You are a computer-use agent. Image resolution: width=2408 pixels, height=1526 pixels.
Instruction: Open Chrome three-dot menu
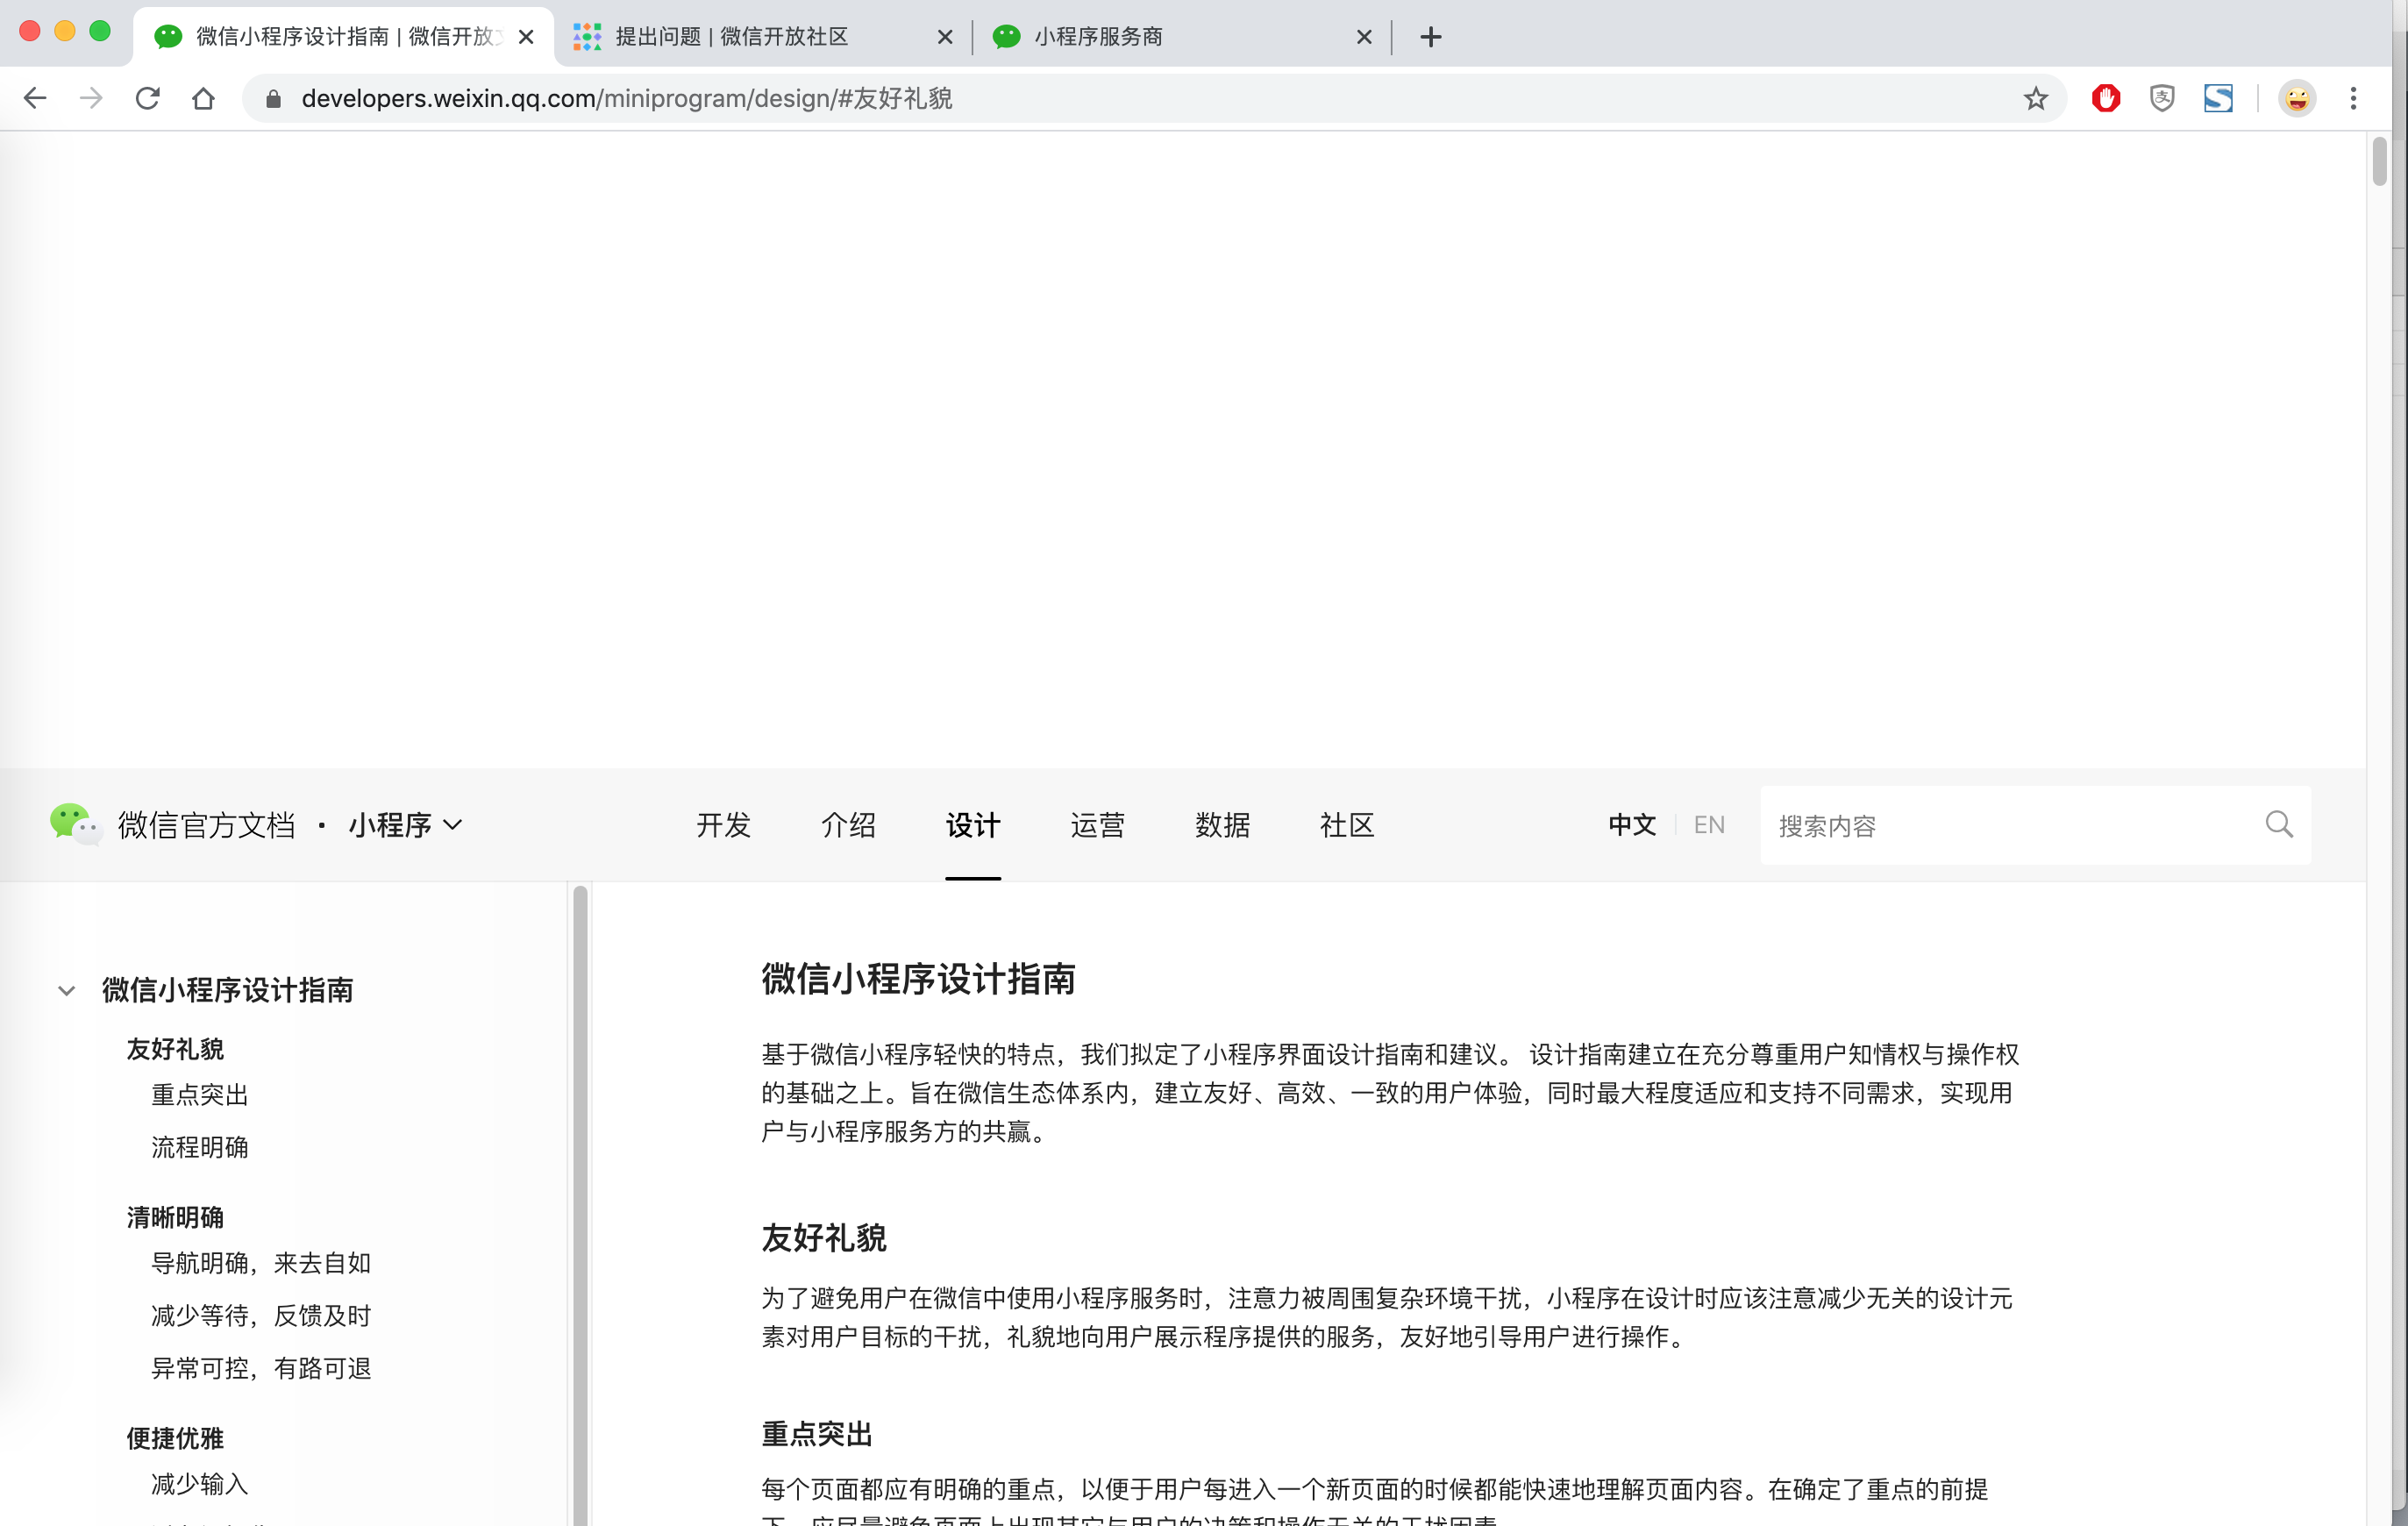pyautogui.click(x=2353, y=98)
